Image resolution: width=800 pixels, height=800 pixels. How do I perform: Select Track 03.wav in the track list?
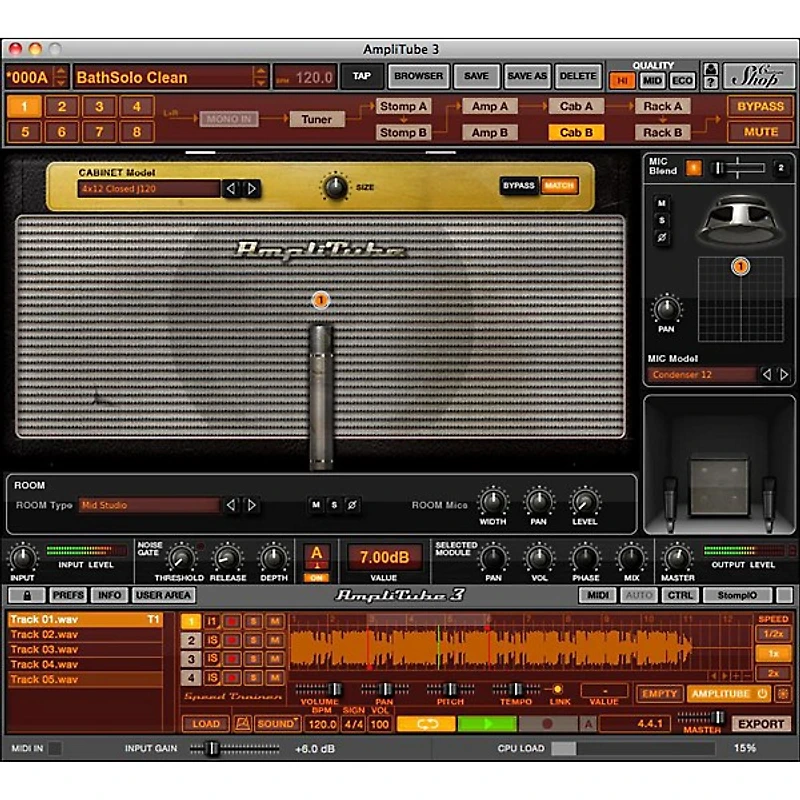[x=85, y=649]
